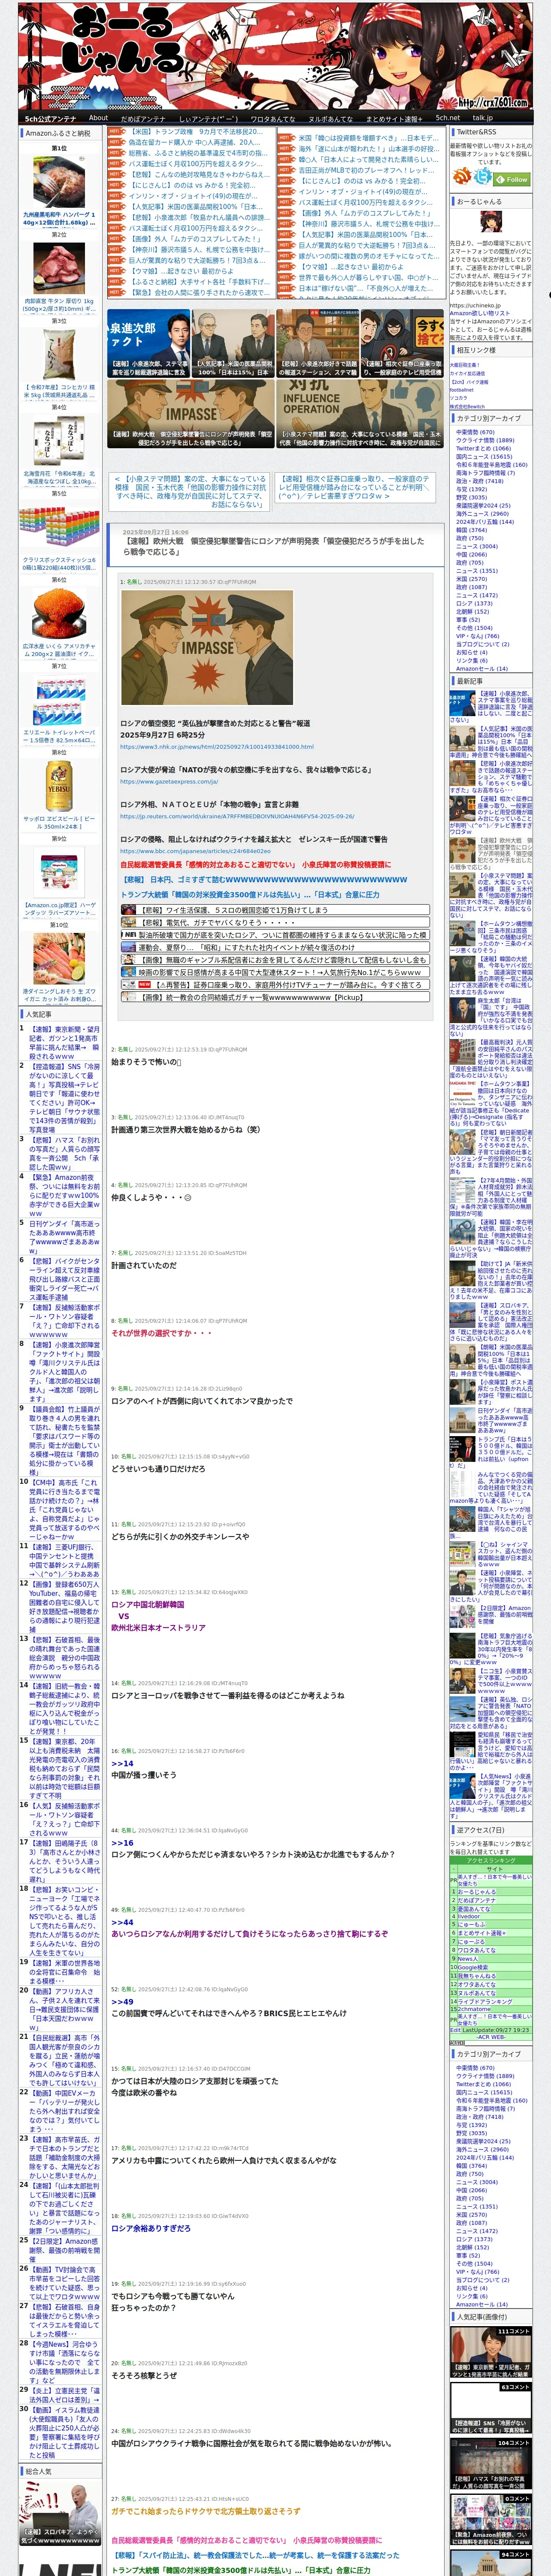Click reply anchor >>44 in post 49
This screenshot has height=2576, width=551.
[x=122, y=1922]
